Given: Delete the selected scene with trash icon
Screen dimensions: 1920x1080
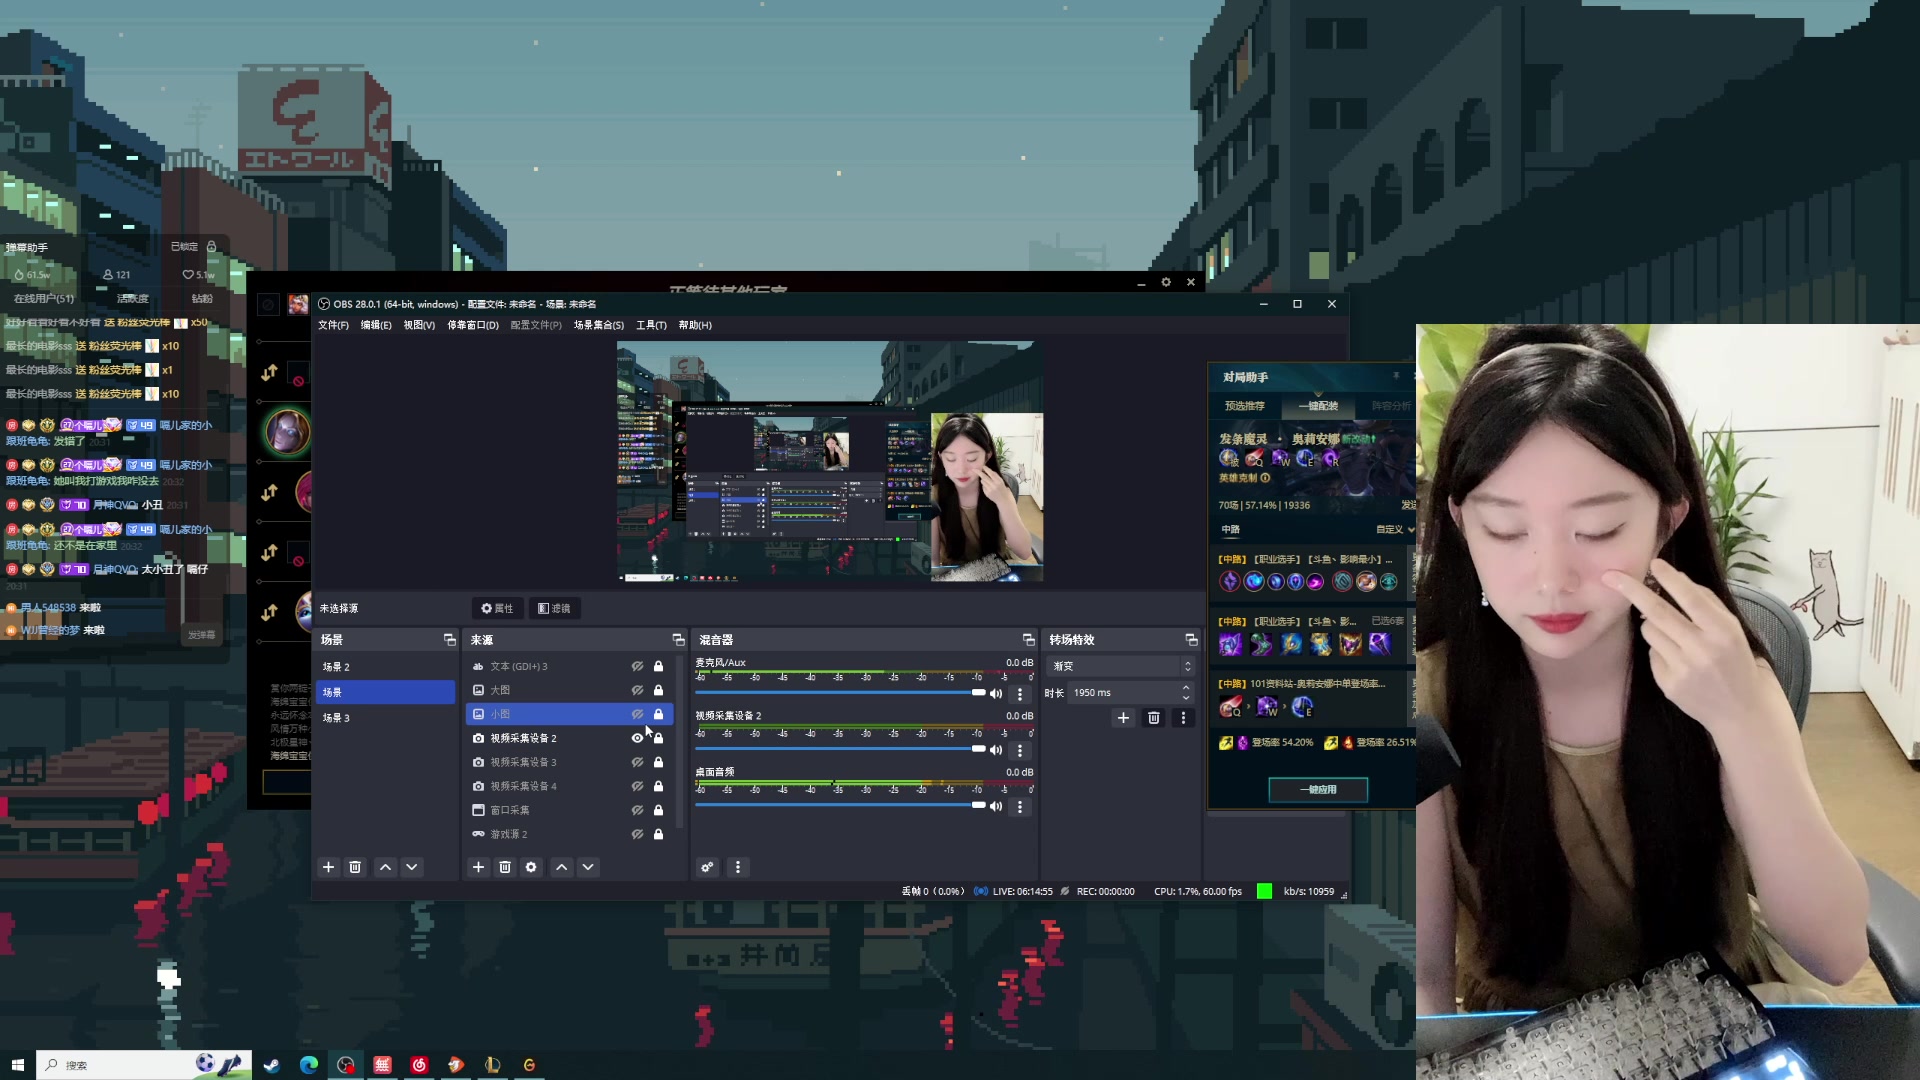Looking at the screenshot, I should pos(355,867).
